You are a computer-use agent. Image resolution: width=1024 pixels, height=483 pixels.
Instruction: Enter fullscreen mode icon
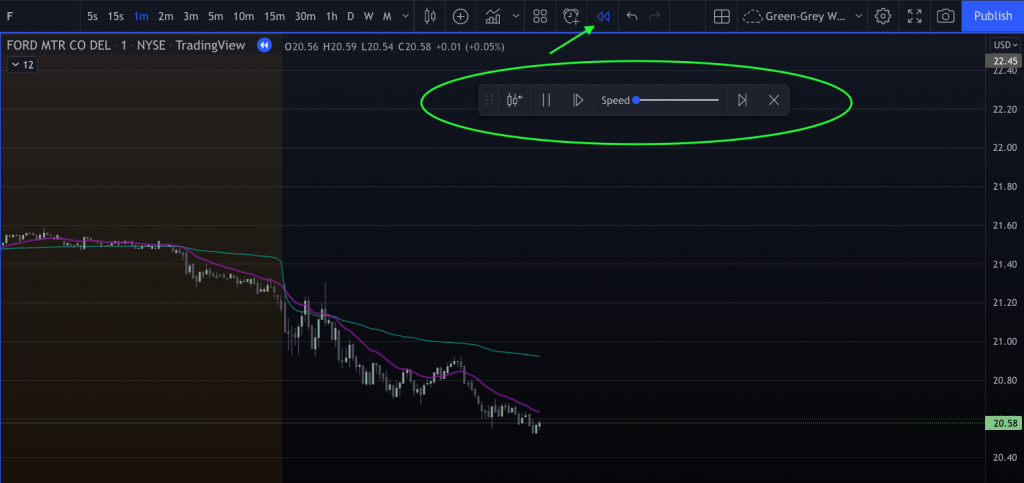(915, 16)
